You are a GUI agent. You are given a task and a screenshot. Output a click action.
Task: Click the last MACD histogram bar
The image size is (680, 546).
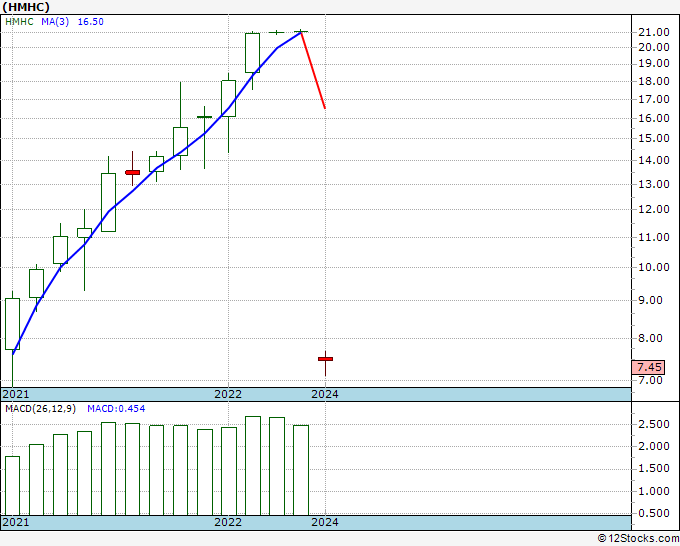click(301, 470)
